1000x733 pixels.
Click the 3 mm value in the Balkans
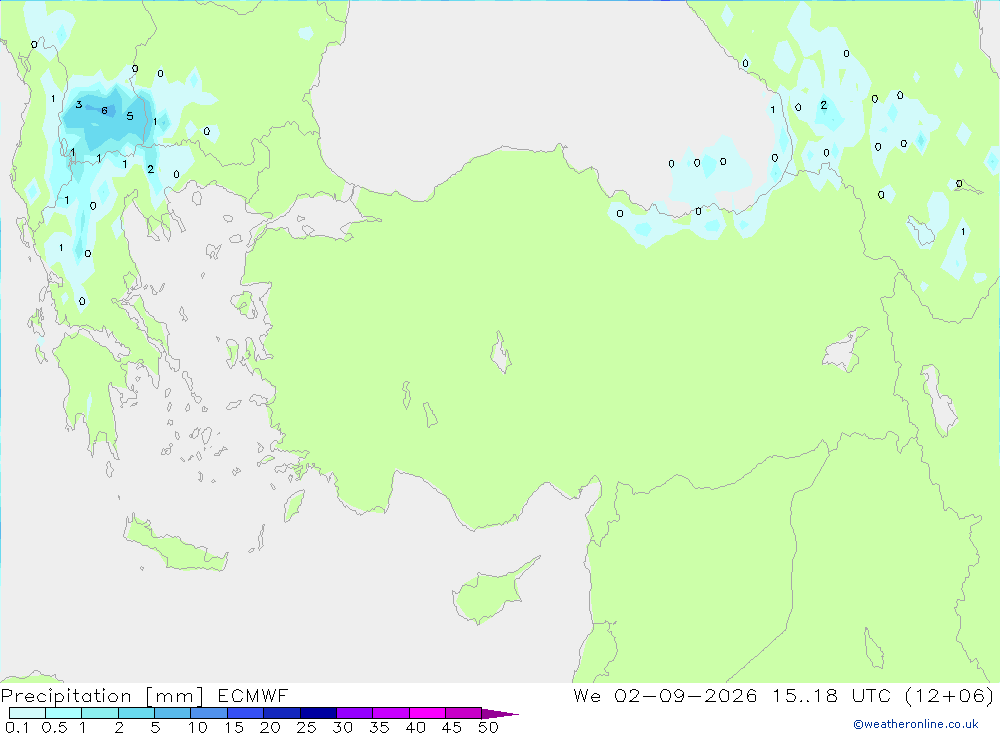(78, 105)
